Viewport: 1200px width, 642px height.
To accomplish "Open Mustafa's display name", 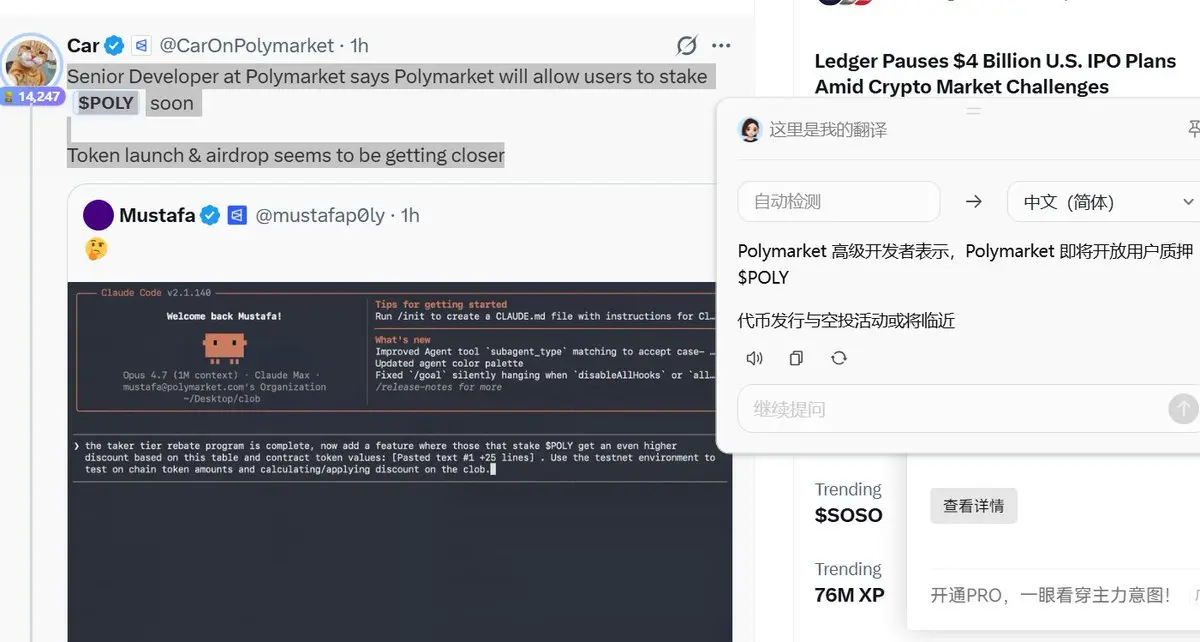I will (x=157, y=215).
